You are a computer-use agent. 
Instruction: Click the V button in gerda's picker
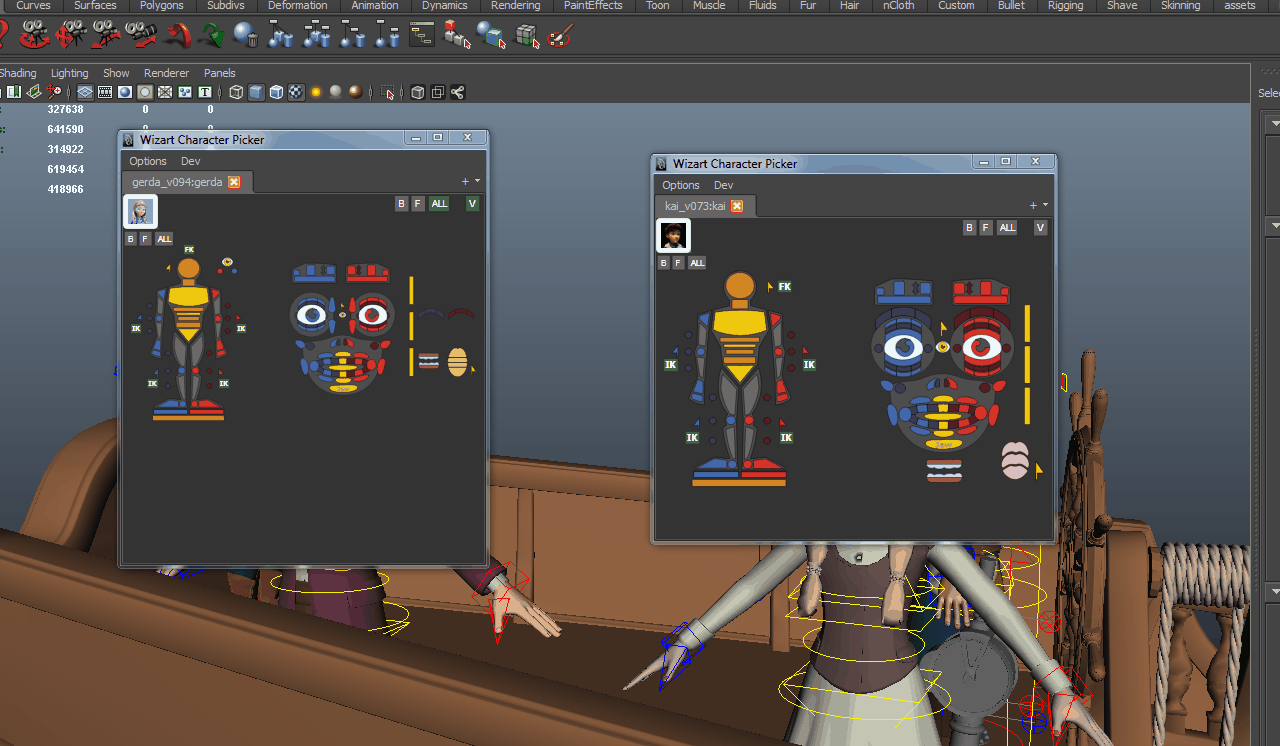[471, 203]
